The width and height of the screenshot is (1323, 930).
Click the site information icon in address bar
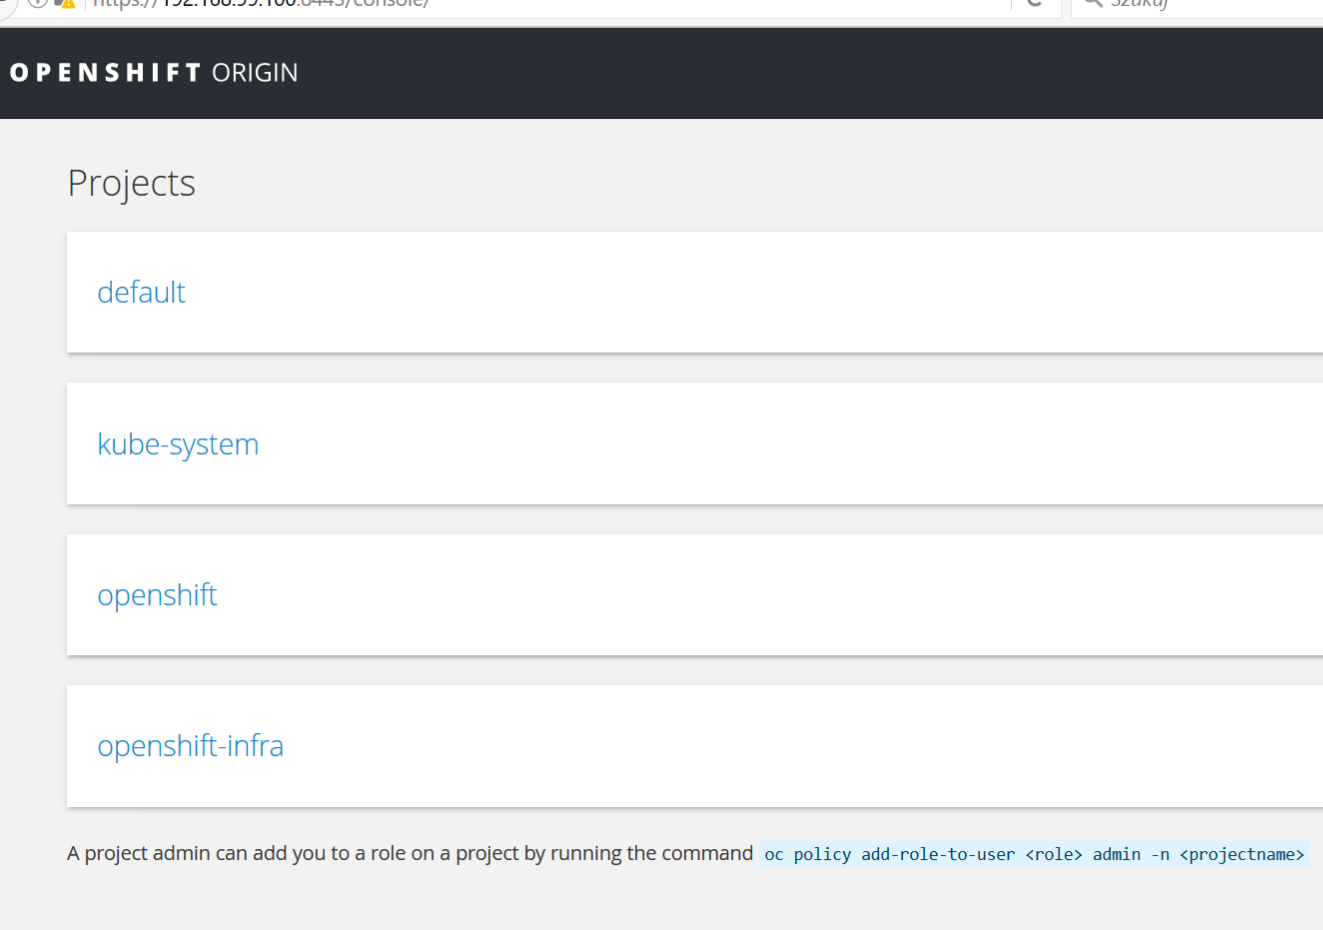(38, 3)
